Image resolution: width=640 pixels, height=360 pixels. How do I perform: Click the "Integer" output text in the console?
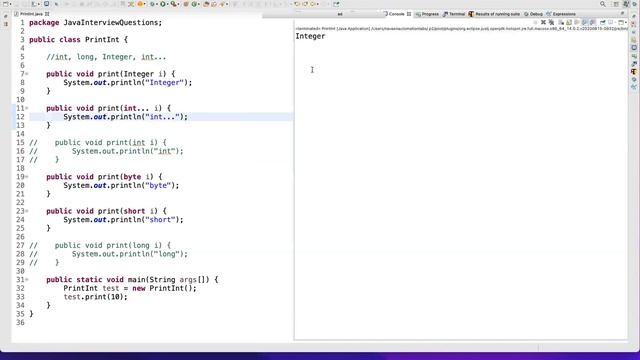tap(310, 36)
